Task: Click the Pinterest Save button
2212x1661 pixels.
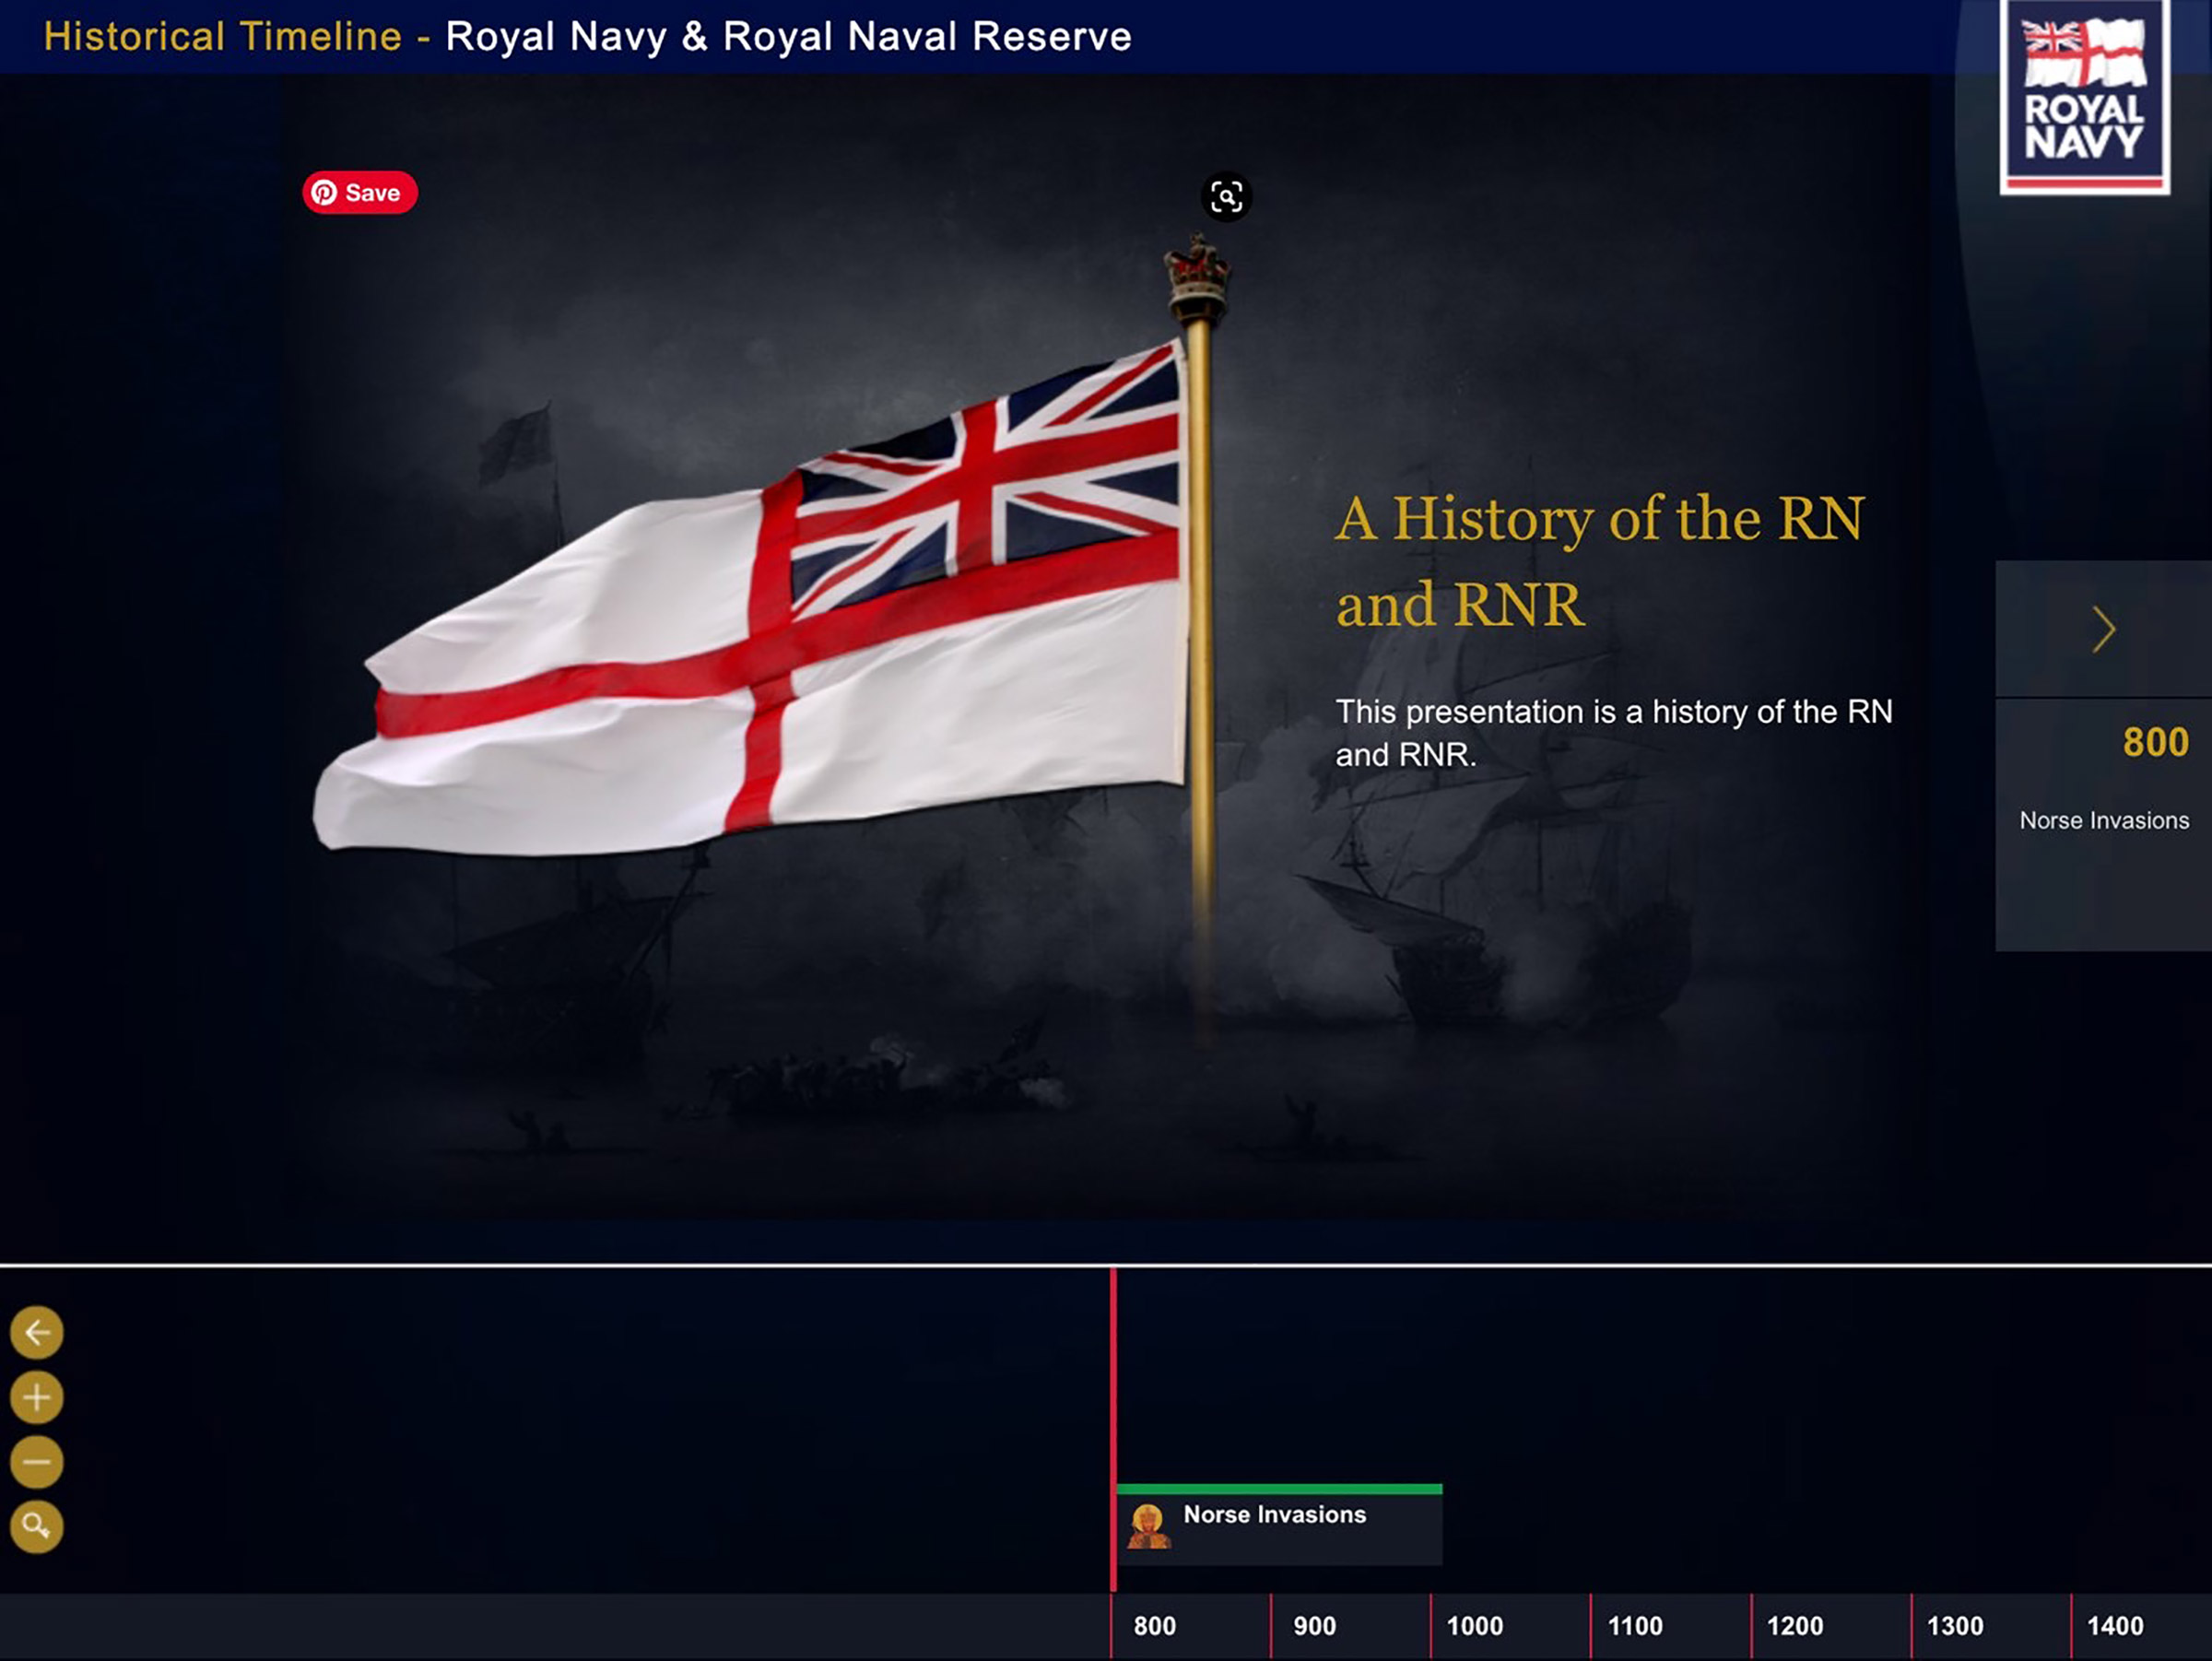Action: tap(360, 192)
